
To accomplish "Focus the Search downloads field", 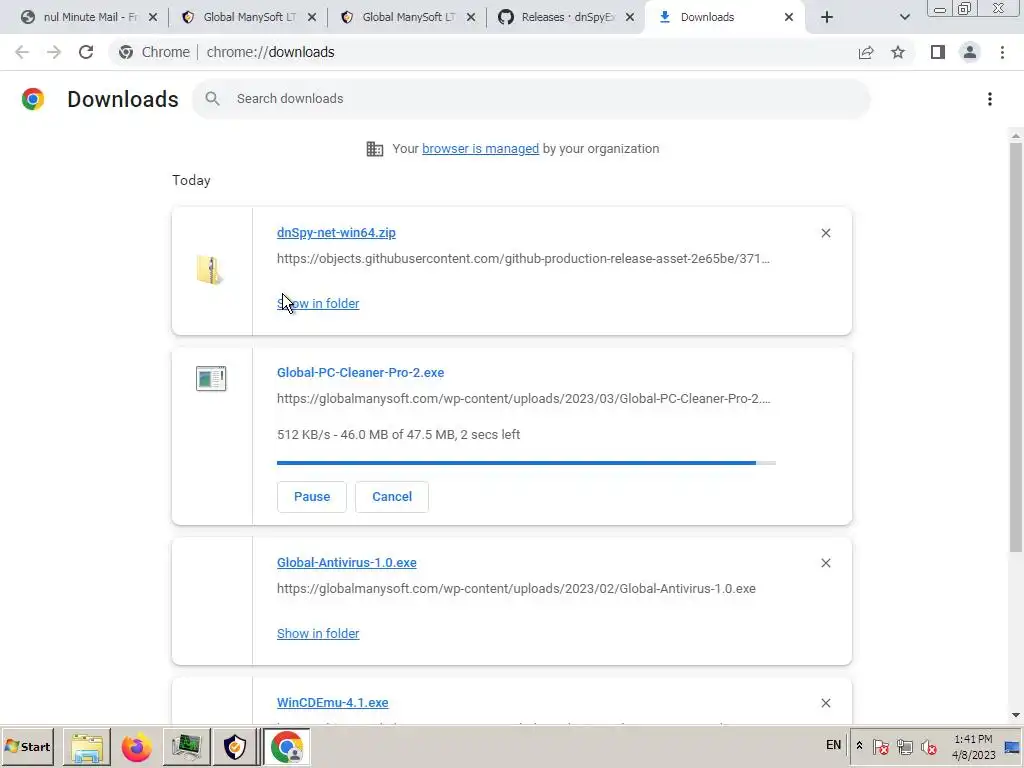I will pyautogui.click(x=532, y=99).
